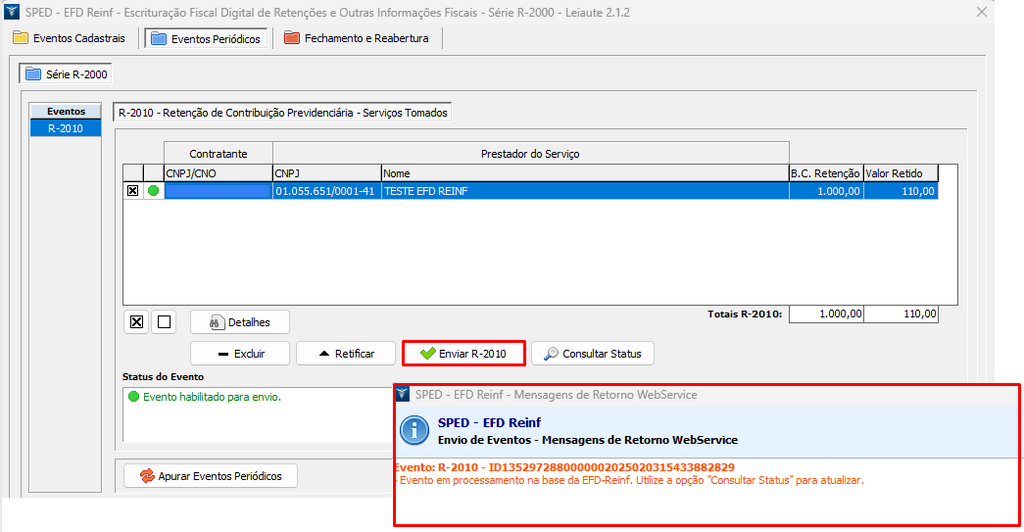The height and width of the screenshot is (532, 1024).
Task: Click the Consultar Status magnifier button
Action: click(x=592, y=354)
